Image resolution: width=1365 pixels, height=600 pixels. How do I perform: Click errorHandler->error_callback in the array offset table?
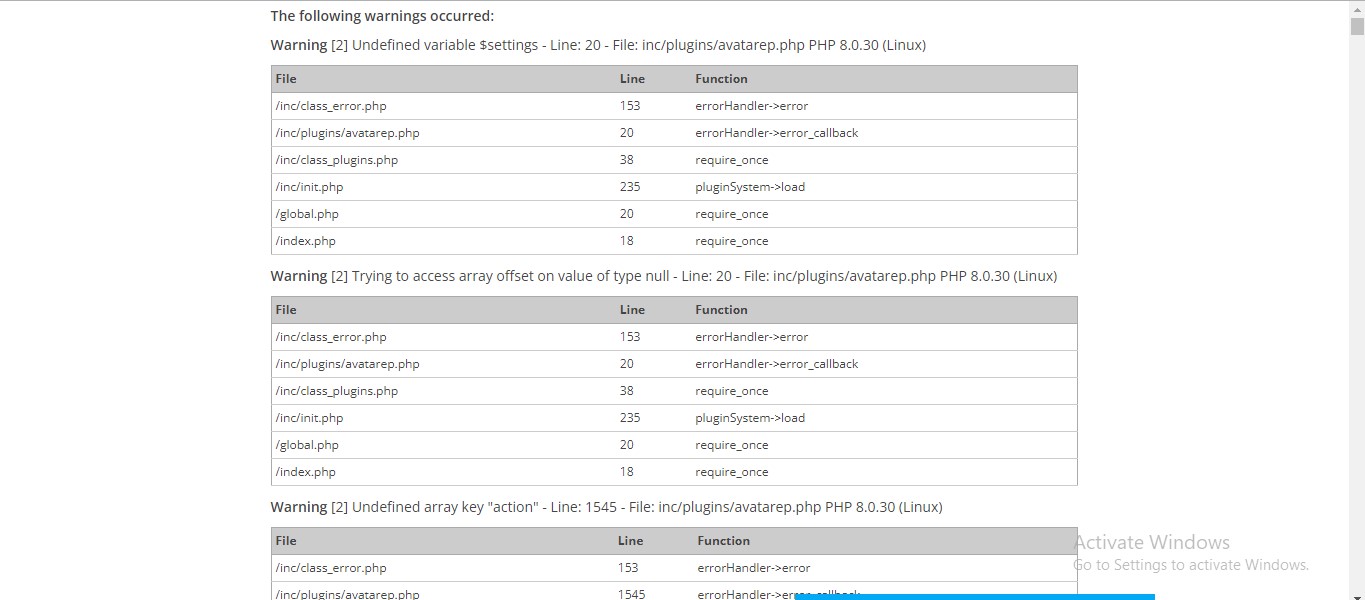pos(776,364)
